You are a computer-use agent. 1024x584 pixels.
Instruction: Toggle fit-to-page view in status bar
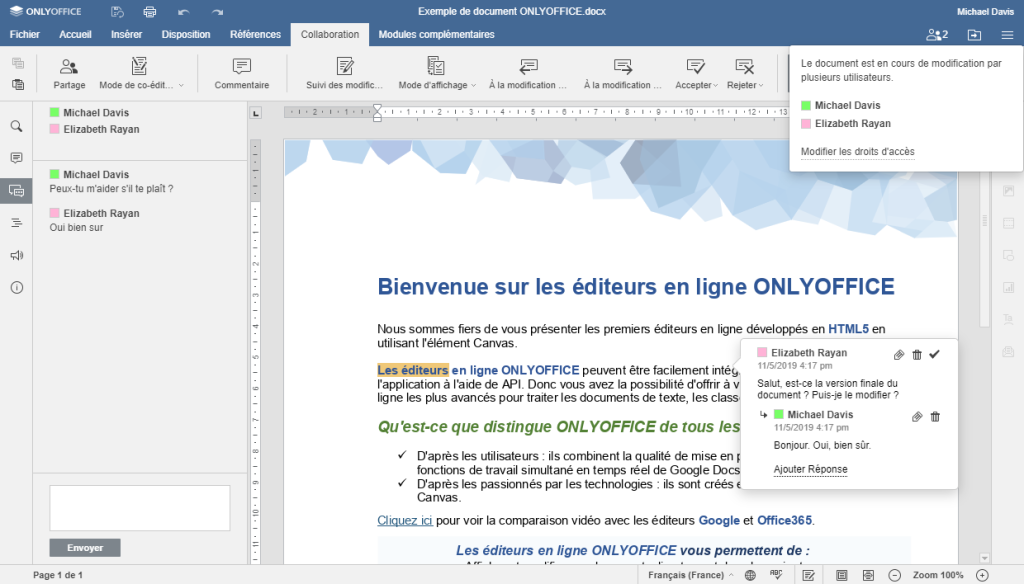tap(841, 575)
